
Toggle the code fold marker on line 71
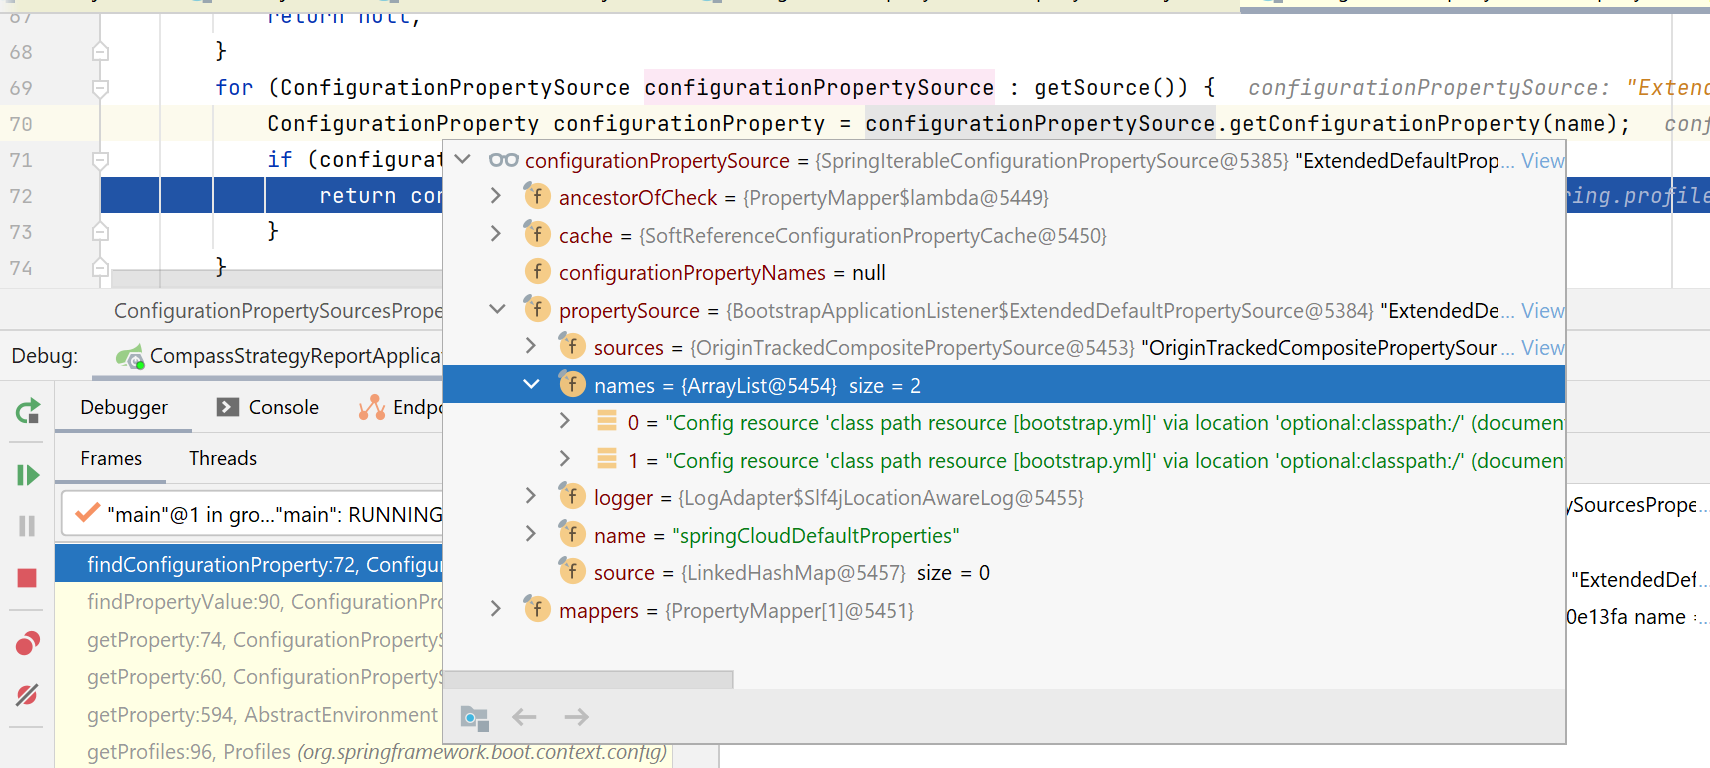pos(100,160)
